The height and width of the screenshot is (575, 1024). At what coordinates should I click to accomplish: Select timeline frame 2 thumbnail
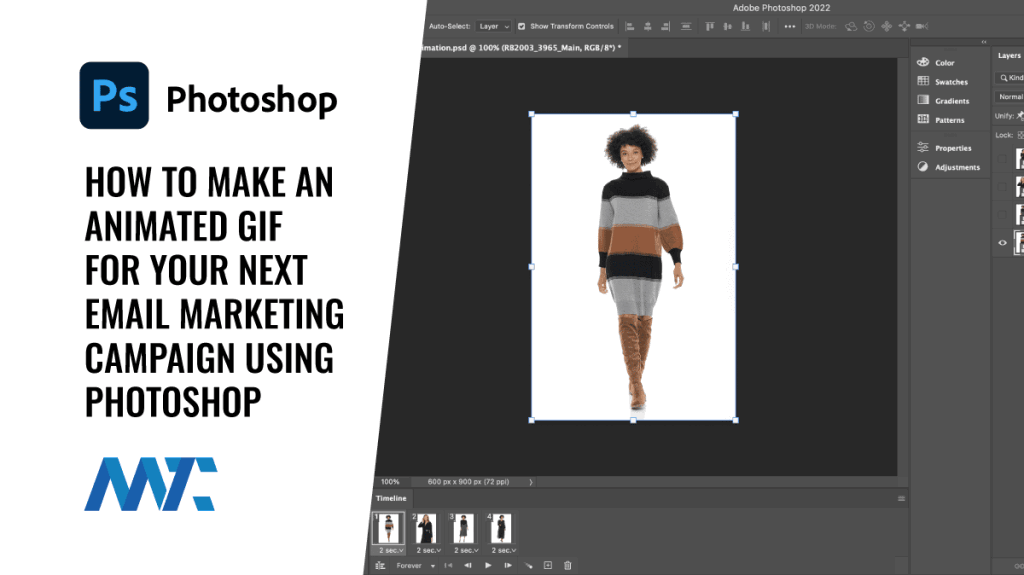(426, 529)
